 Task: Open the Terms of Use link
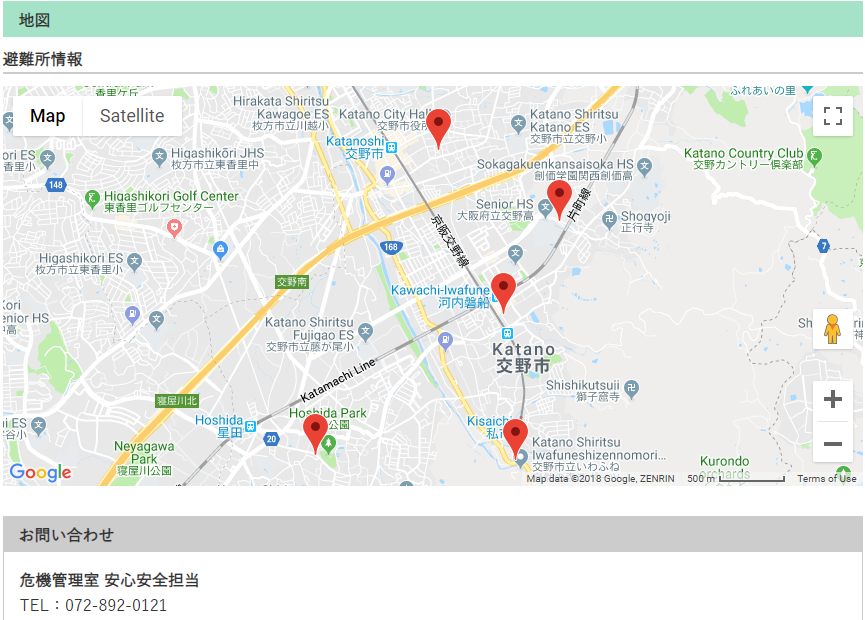point(826,479)
